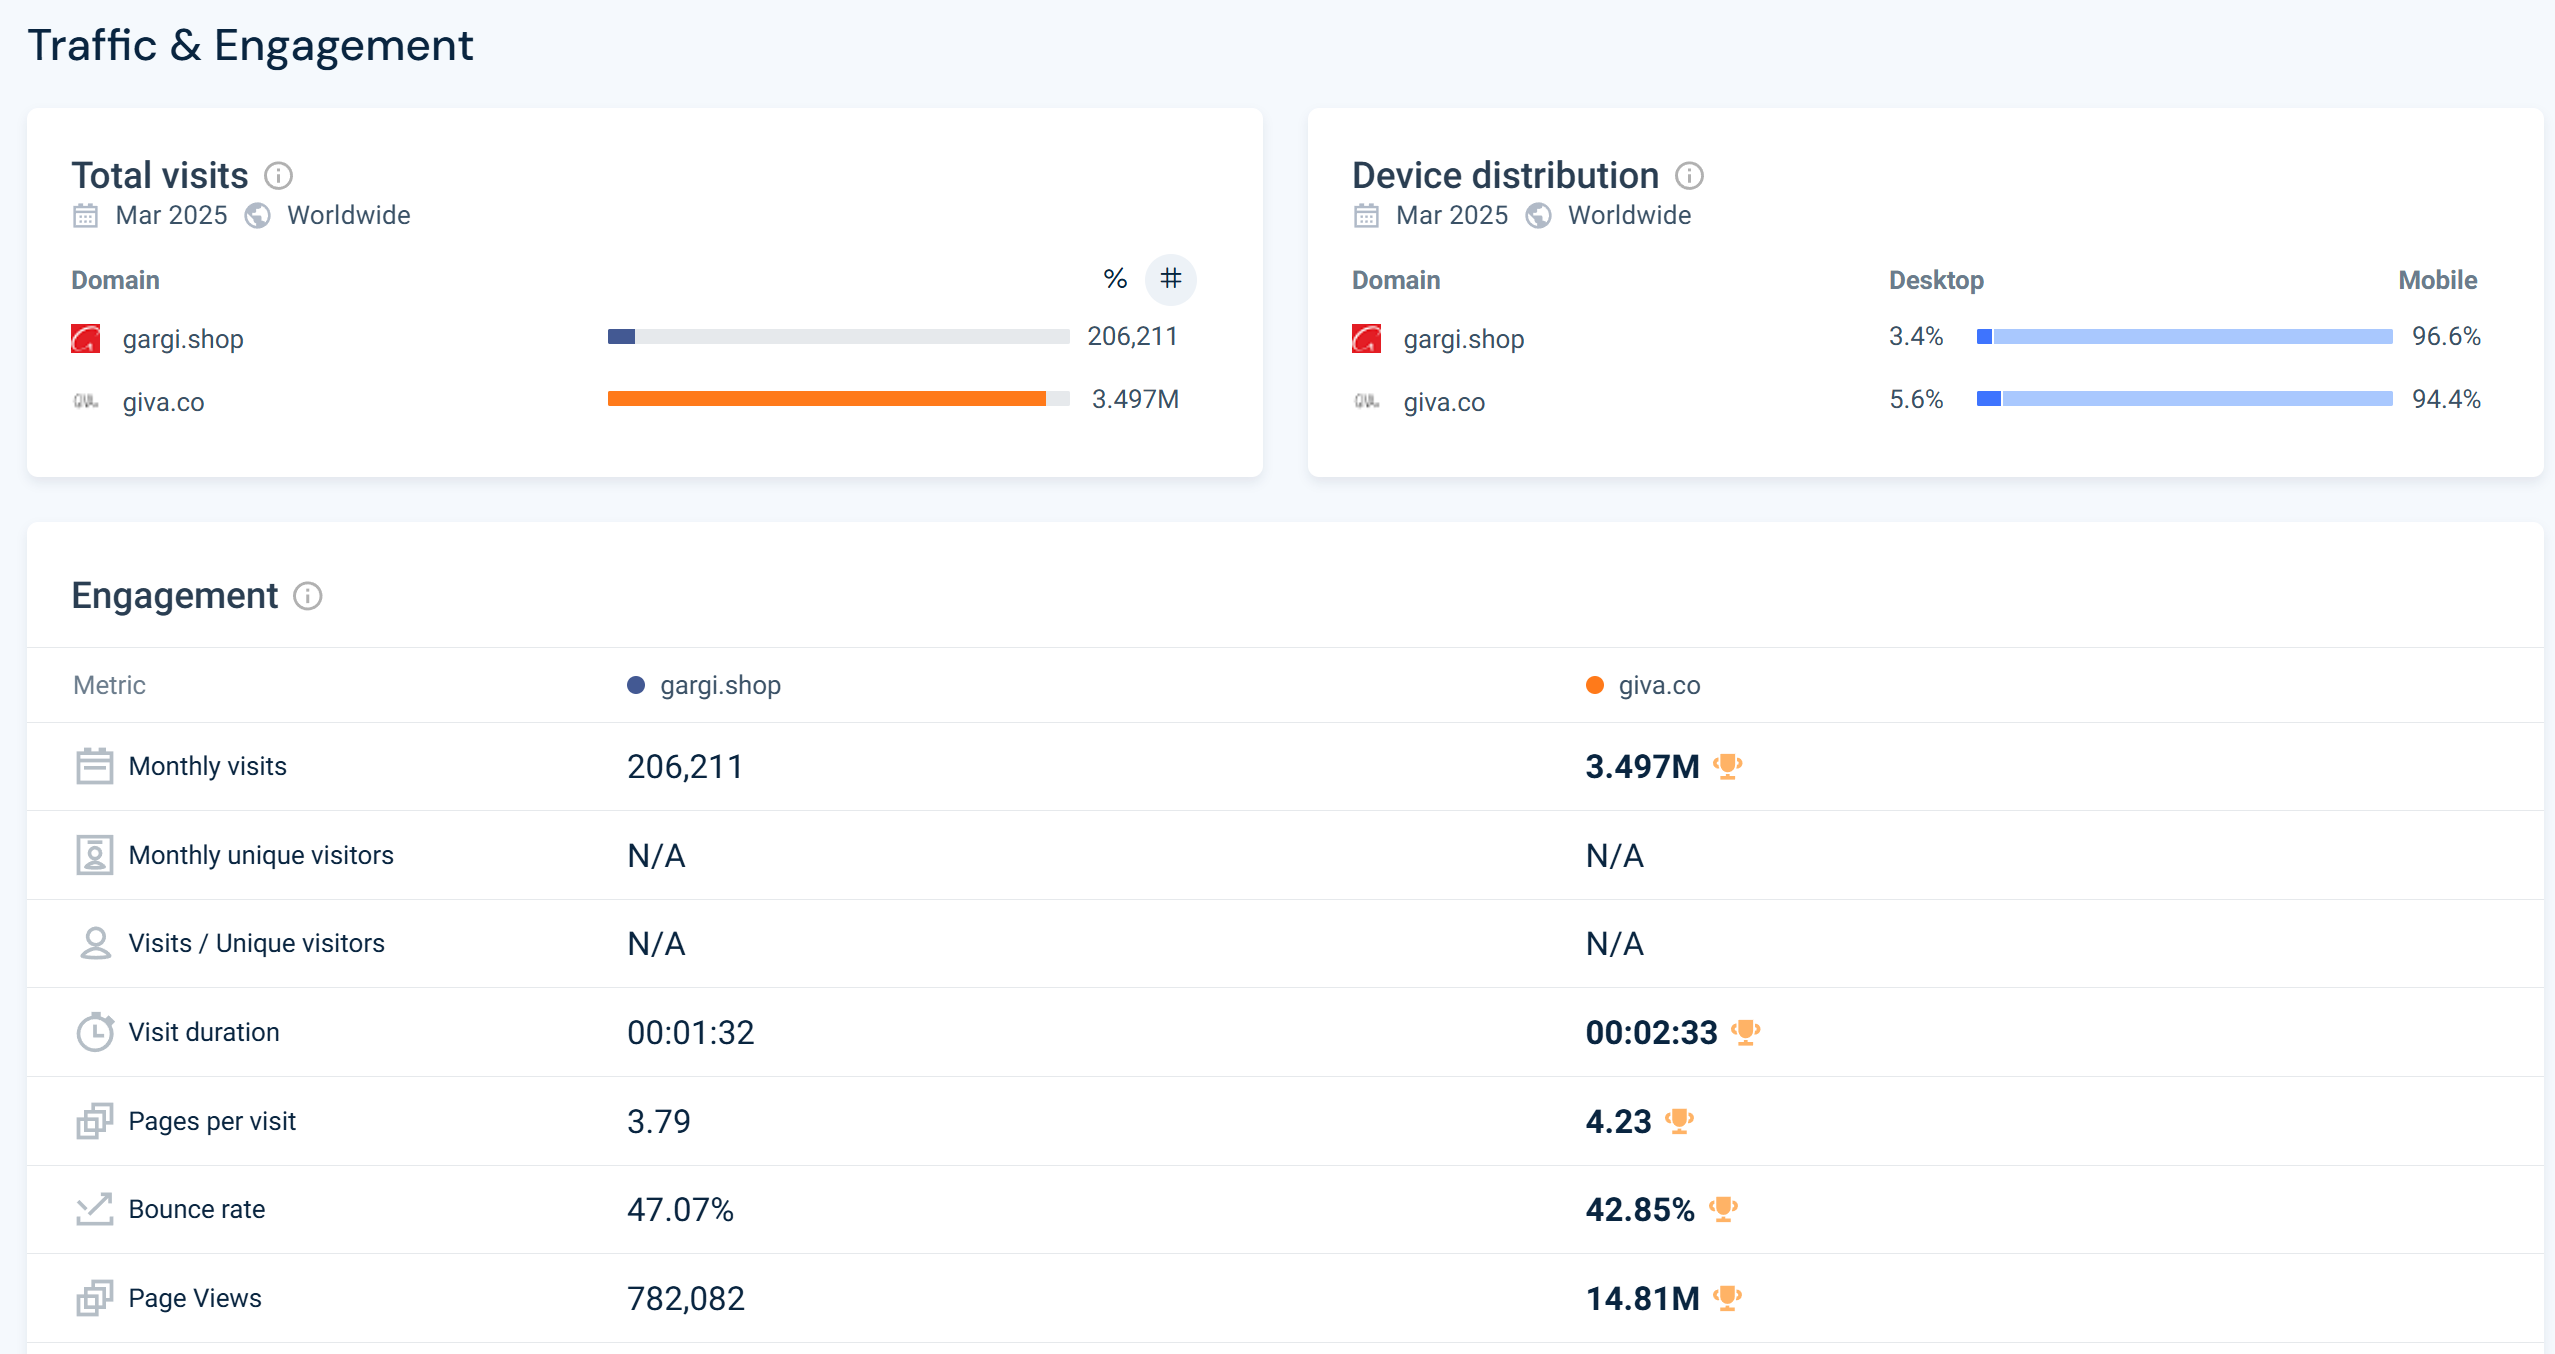Image resolution: width=2555 pixels, height=1354 pixels.
Task: Click gargi.shop's 47.07% bounce rate
Action: click(680, 1209)
